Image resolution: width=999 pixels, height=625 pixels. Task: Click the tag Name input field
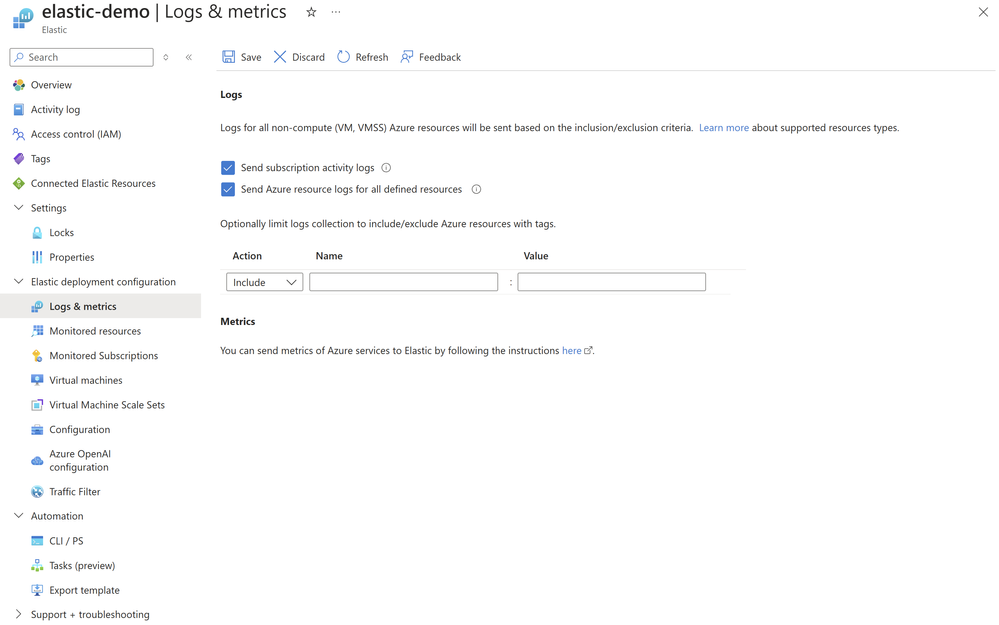403,282
